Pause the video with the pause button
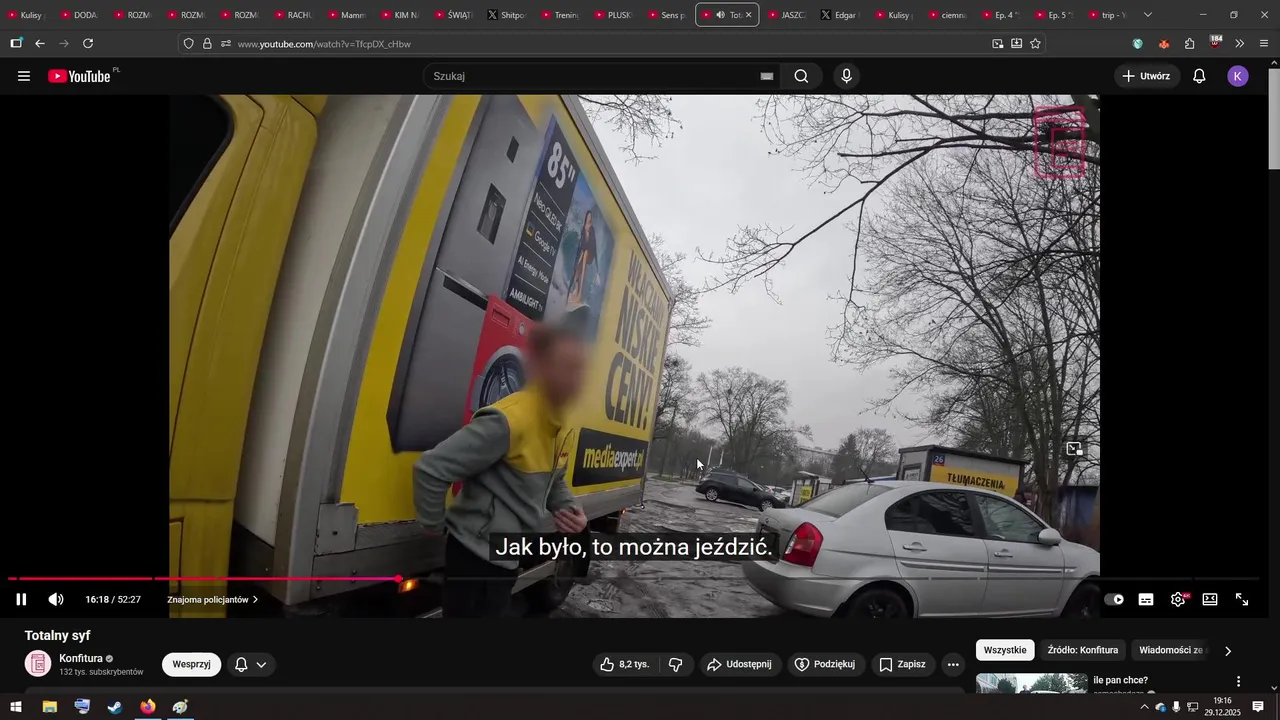 pos(21,600)
